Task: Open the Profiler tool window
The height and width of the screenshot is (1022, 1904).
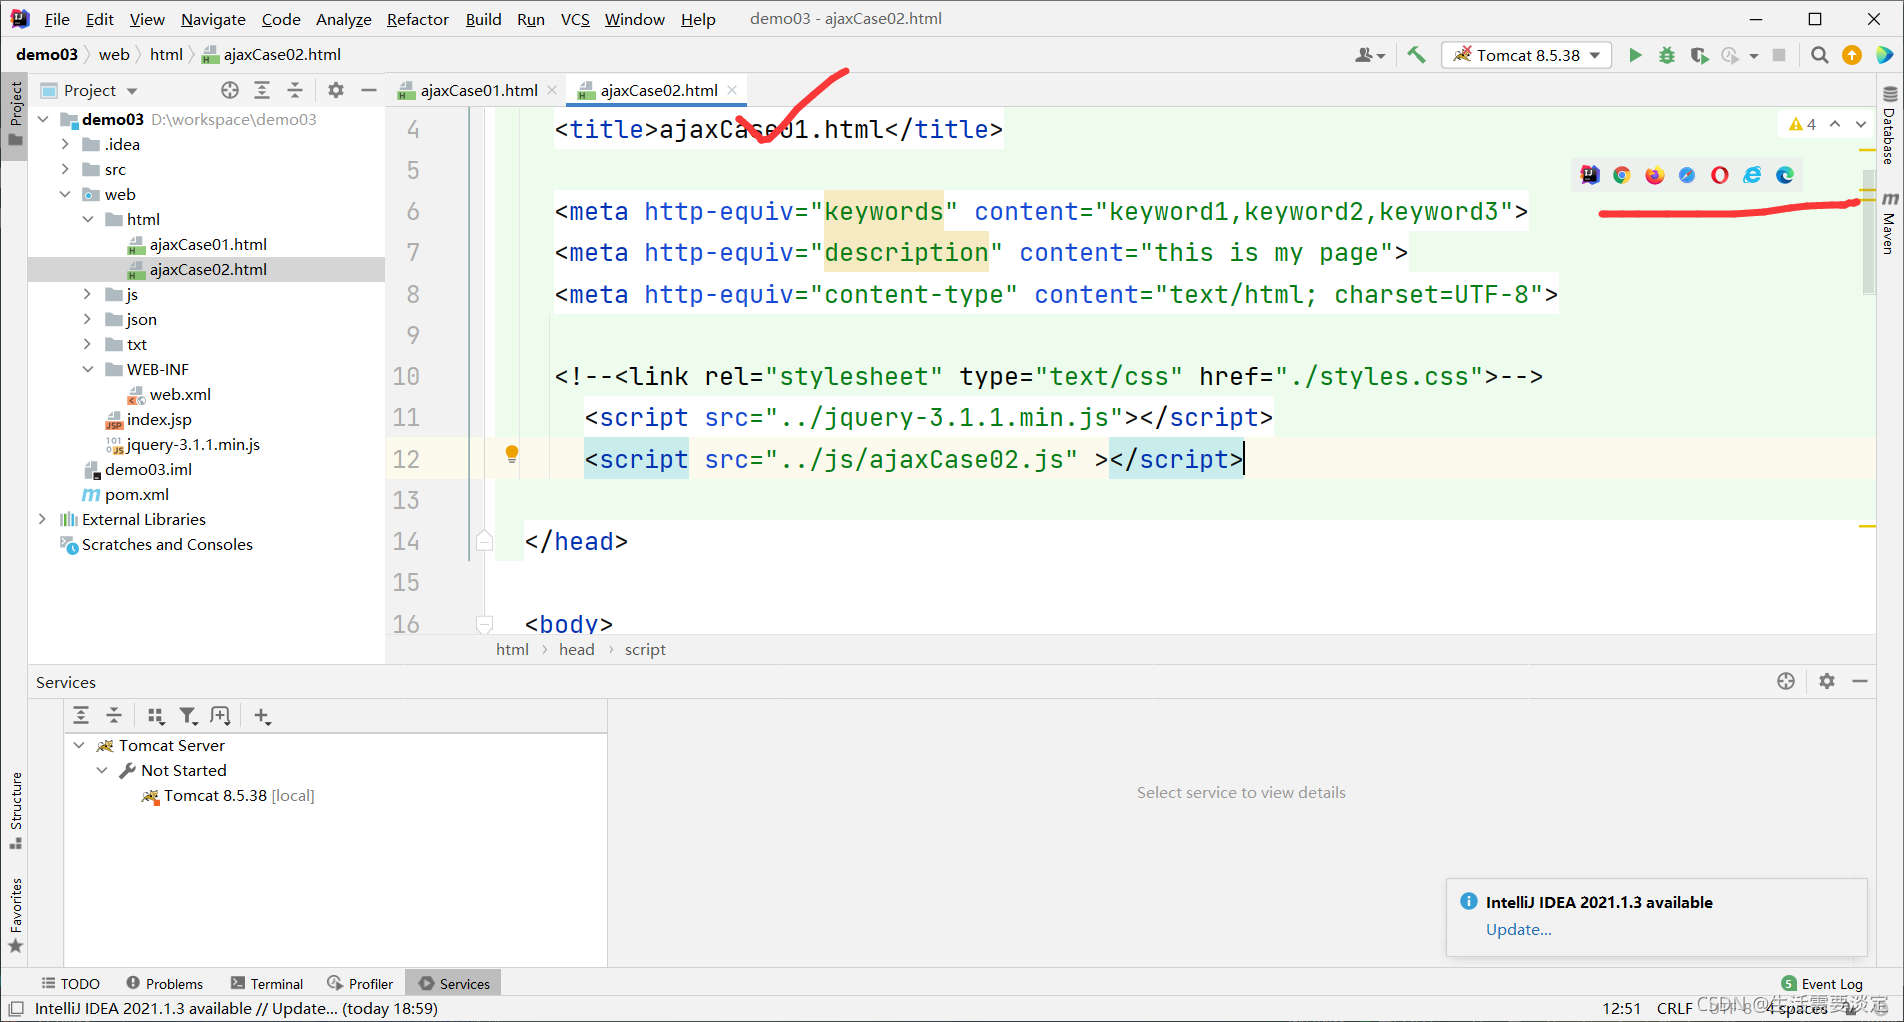Action: coord(360,984)
